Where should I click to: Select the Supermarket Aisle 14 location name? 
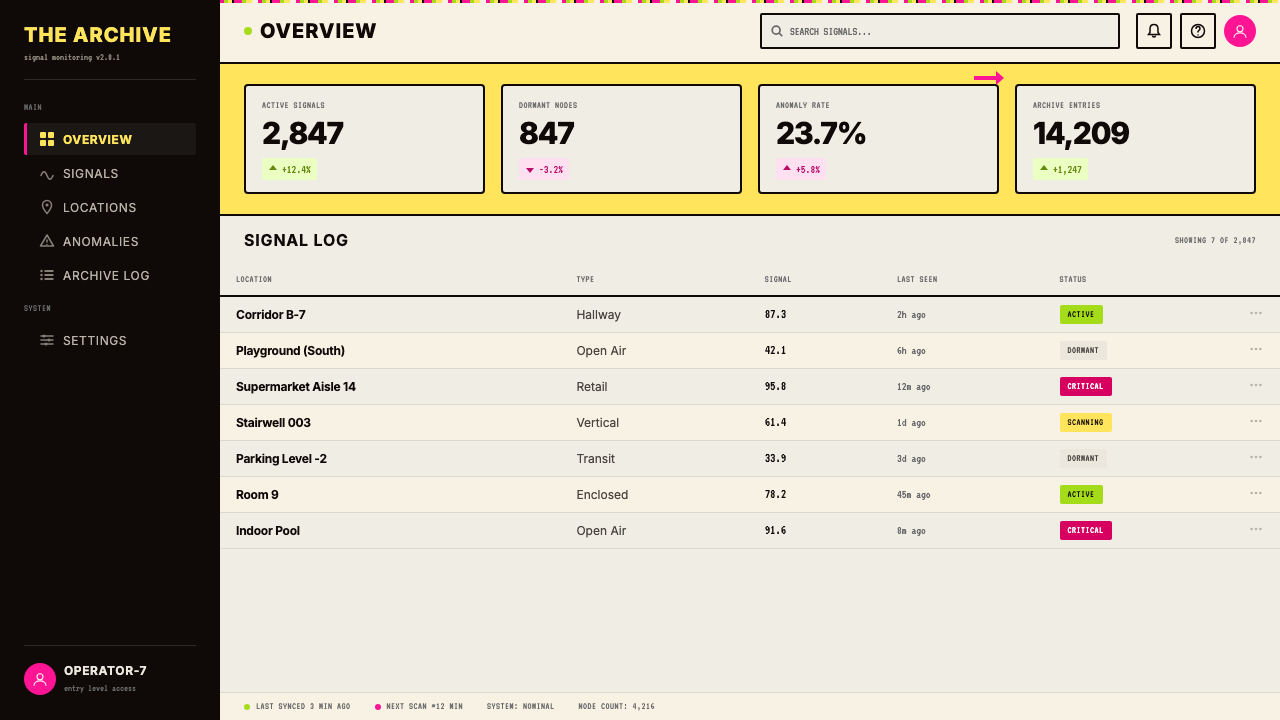pos(296,386)
